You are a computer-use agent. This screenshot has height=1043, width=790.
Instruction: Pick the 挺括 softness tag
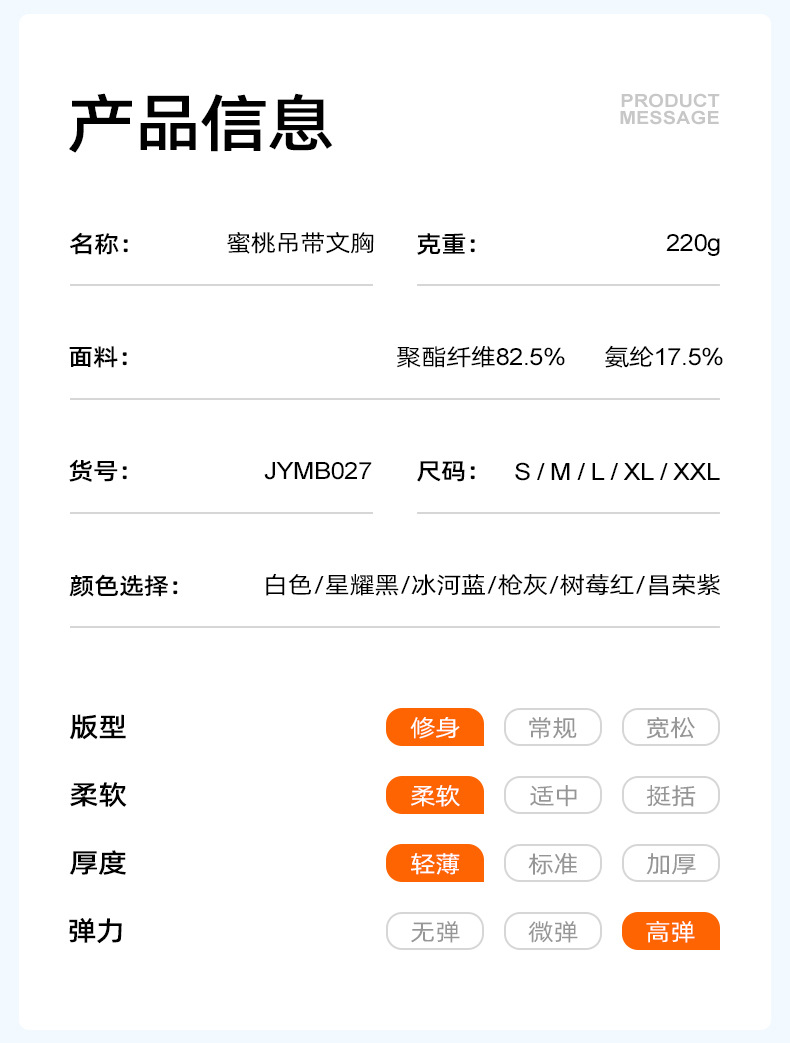[x=670, y=795]
